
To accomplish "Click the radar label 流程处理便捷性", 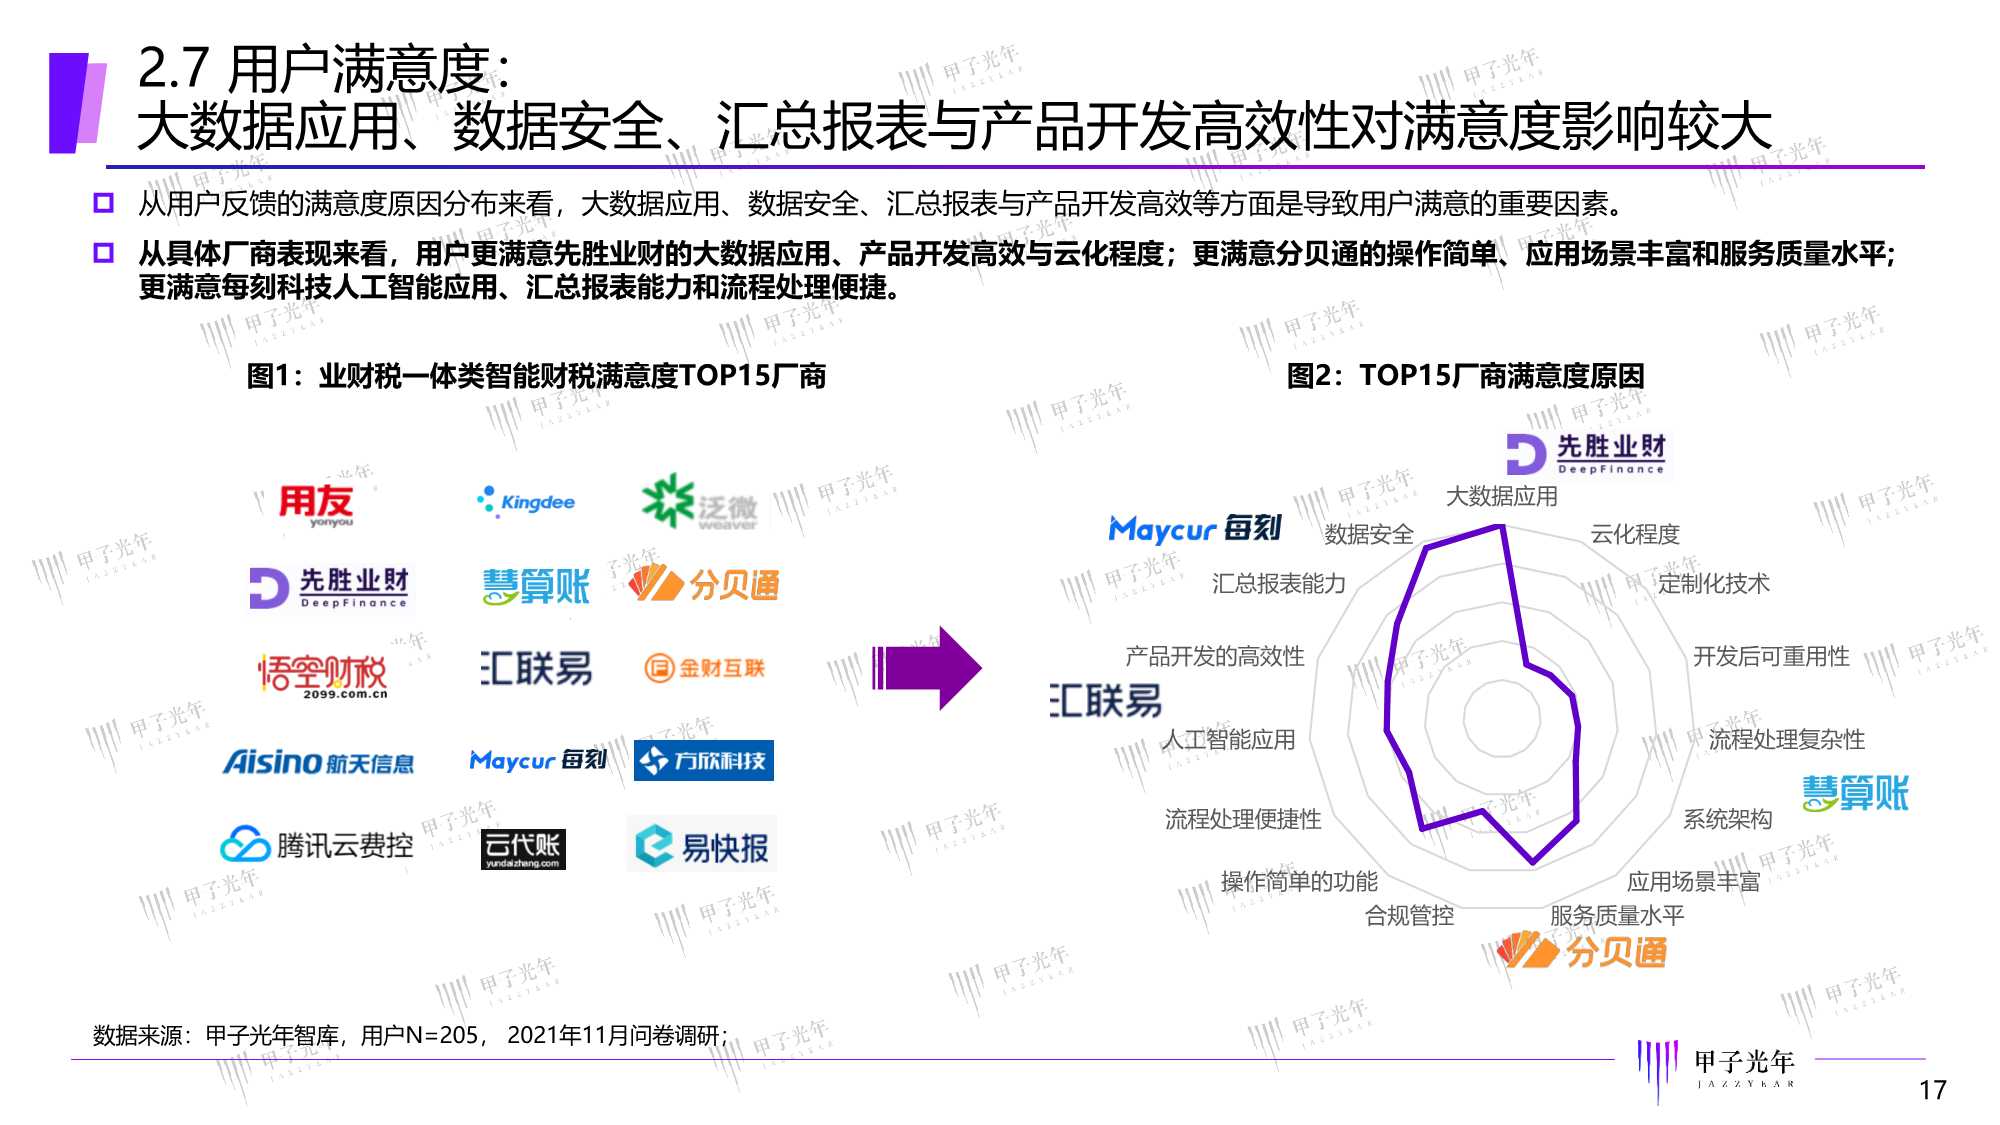I will tap(1243, 819).
